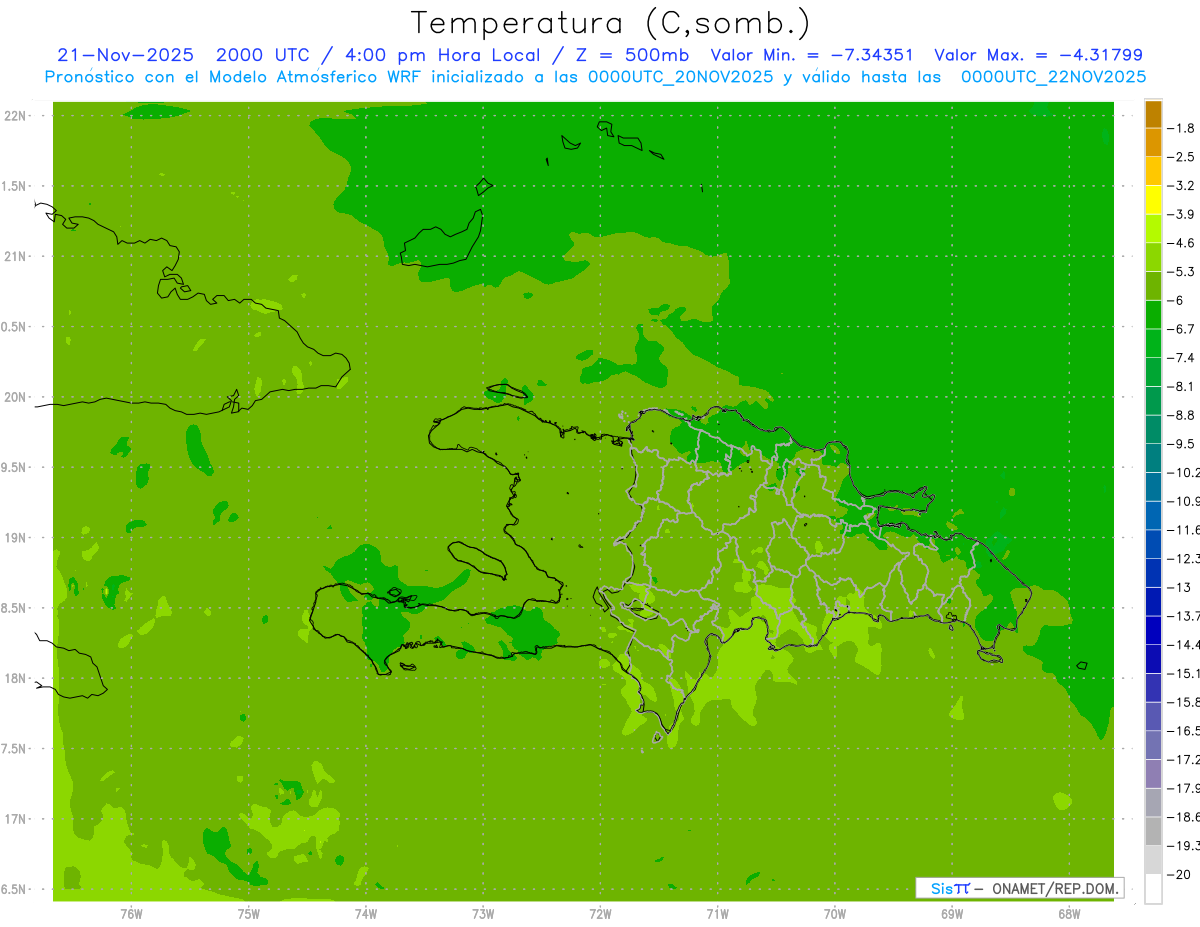Click valid-until time '0000UTC_22NOV2025'
This screenshot has width=1200, height=927.
coord(1053,77)
